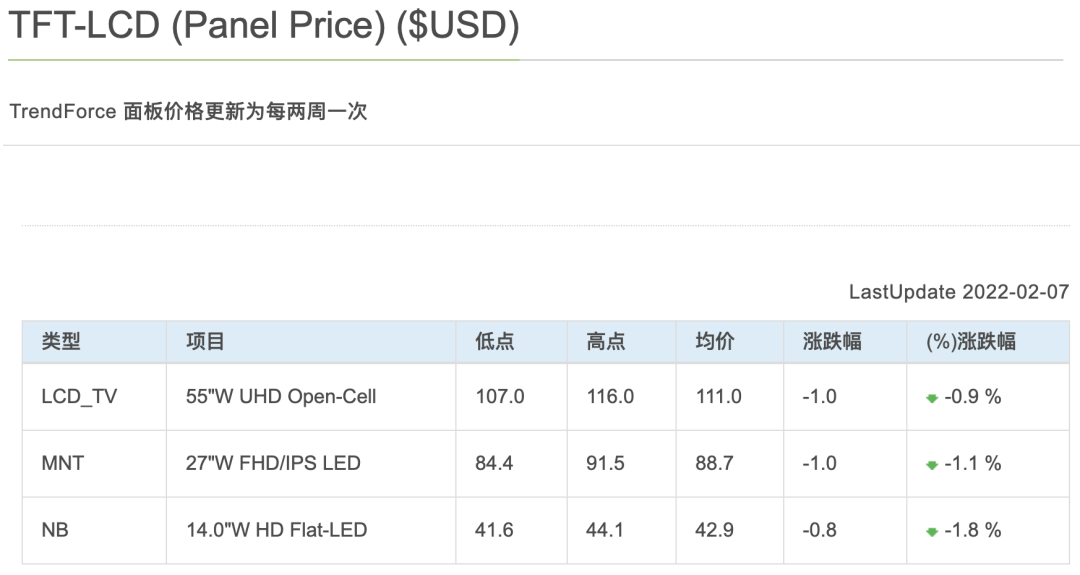Click the LastUpdate 2022-02-07 text

click(959, 292)
